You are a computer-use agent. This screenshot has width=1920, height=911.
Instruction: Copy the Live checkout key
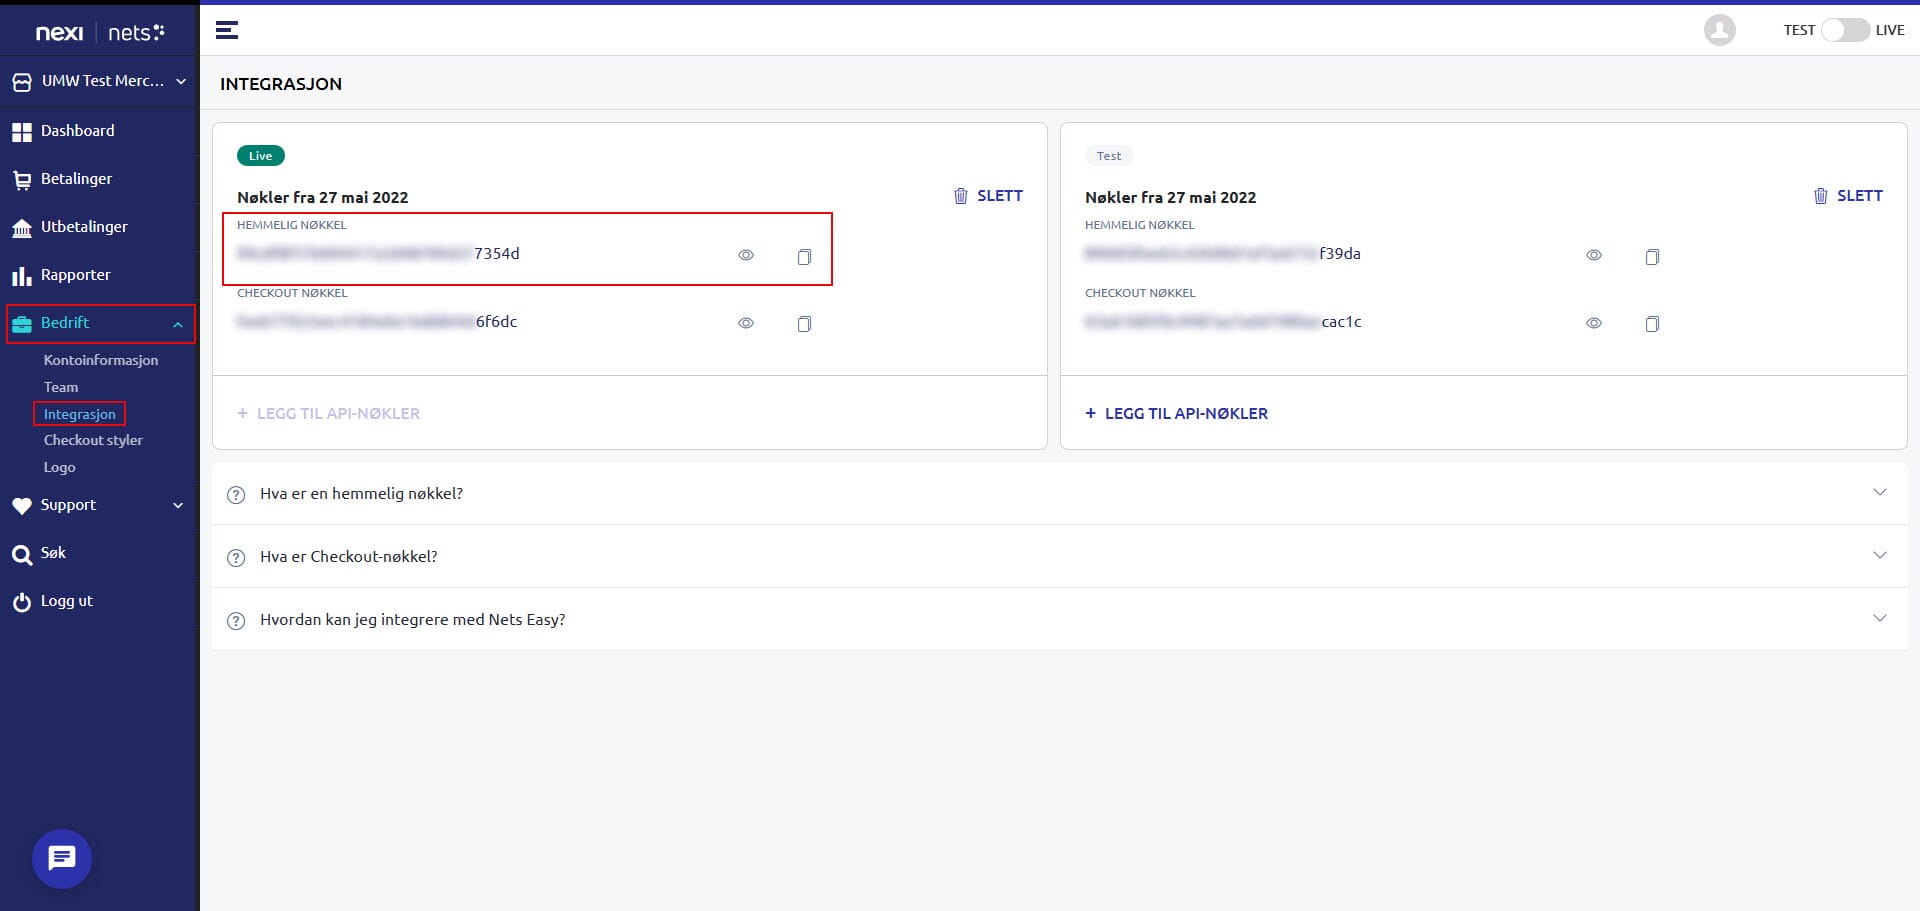pyautogui.click(x=804, y=324)
